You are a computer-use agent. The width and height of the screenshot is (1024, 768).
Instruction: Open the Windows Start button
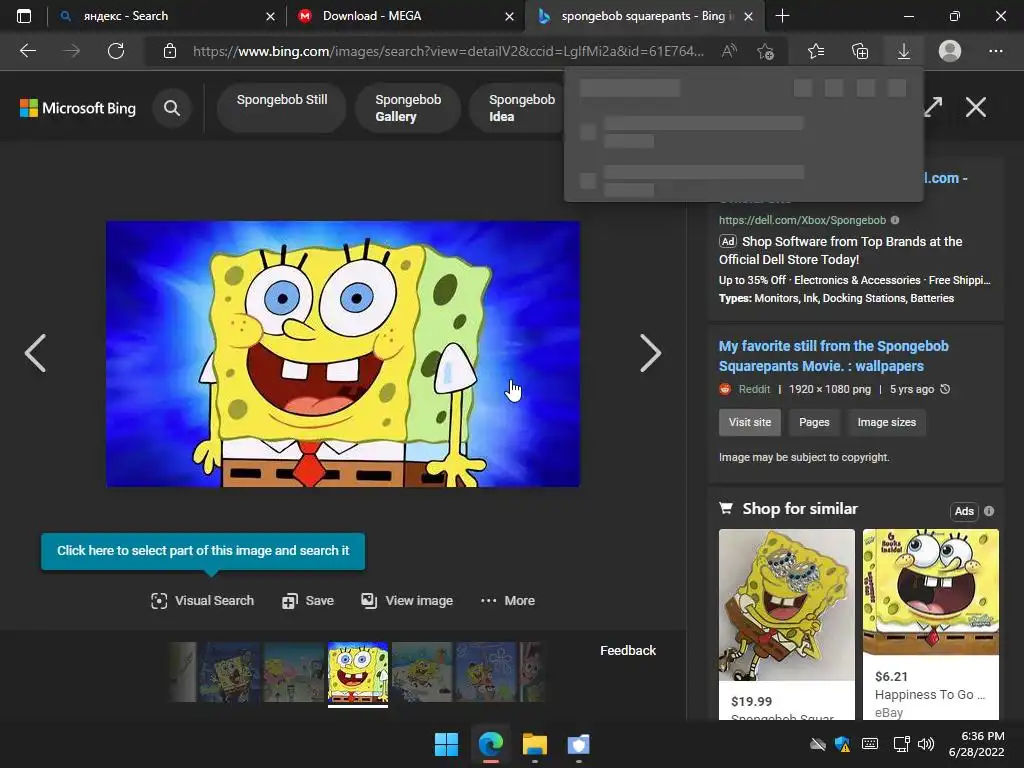447,744
